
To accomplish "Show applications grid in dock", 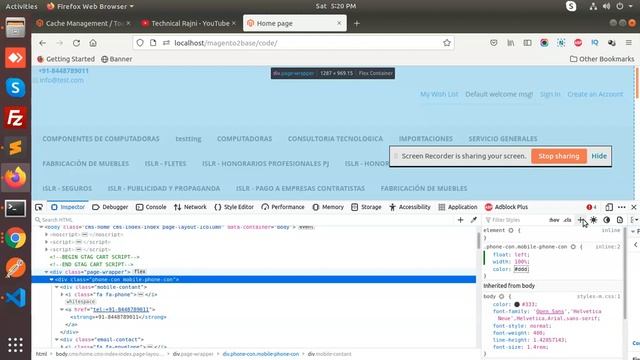I will (16, 345).
